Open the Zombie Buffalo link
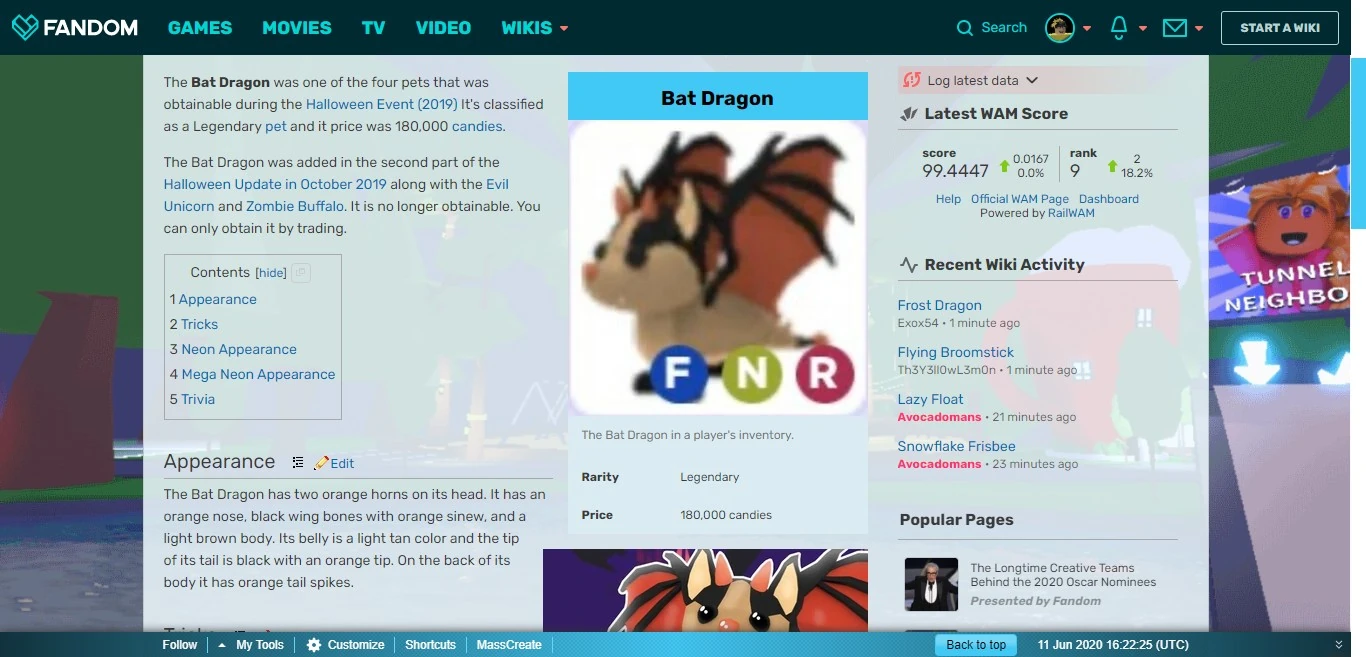 point(294,206)
